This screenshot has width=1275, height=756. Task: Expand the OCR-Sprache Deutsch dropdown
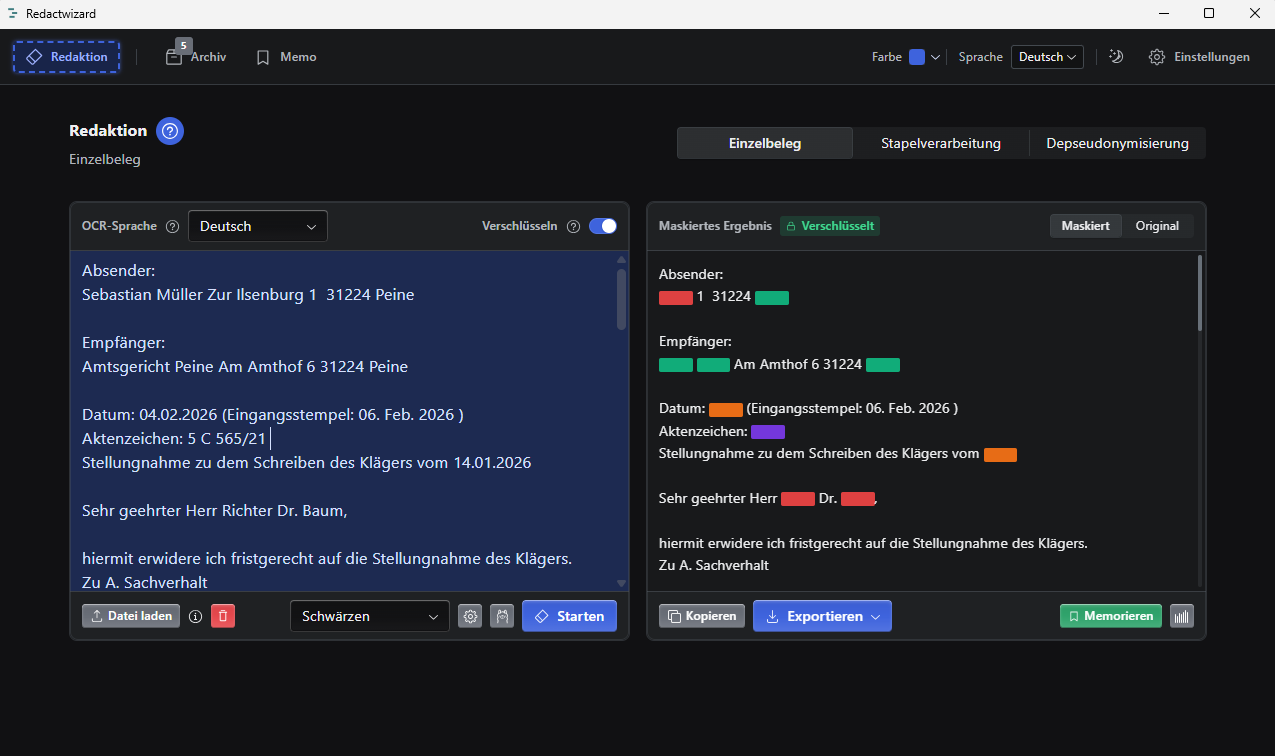pyautogui.click(x=258, y=227)
